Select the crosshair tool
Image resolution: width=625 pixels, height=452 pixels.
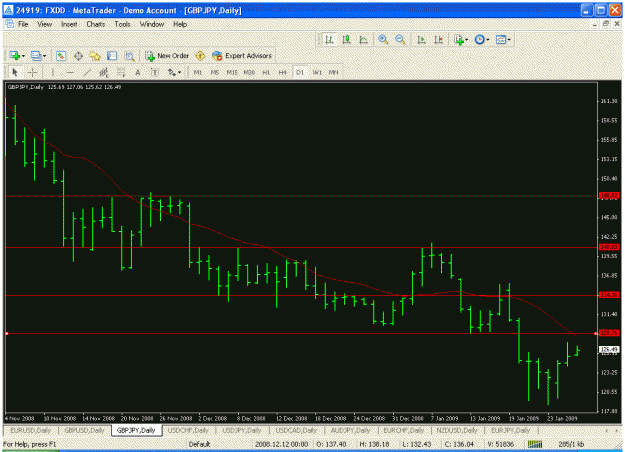point(33,73)
